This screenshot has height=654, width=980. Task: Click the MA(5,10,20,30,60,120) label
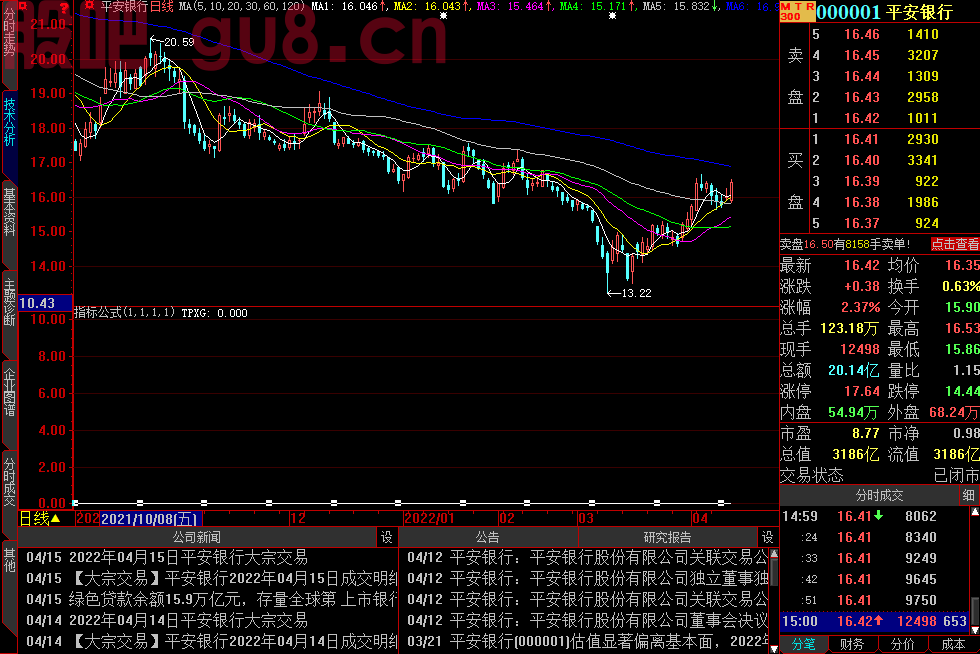pyautogui.click(x=242, y=6)
